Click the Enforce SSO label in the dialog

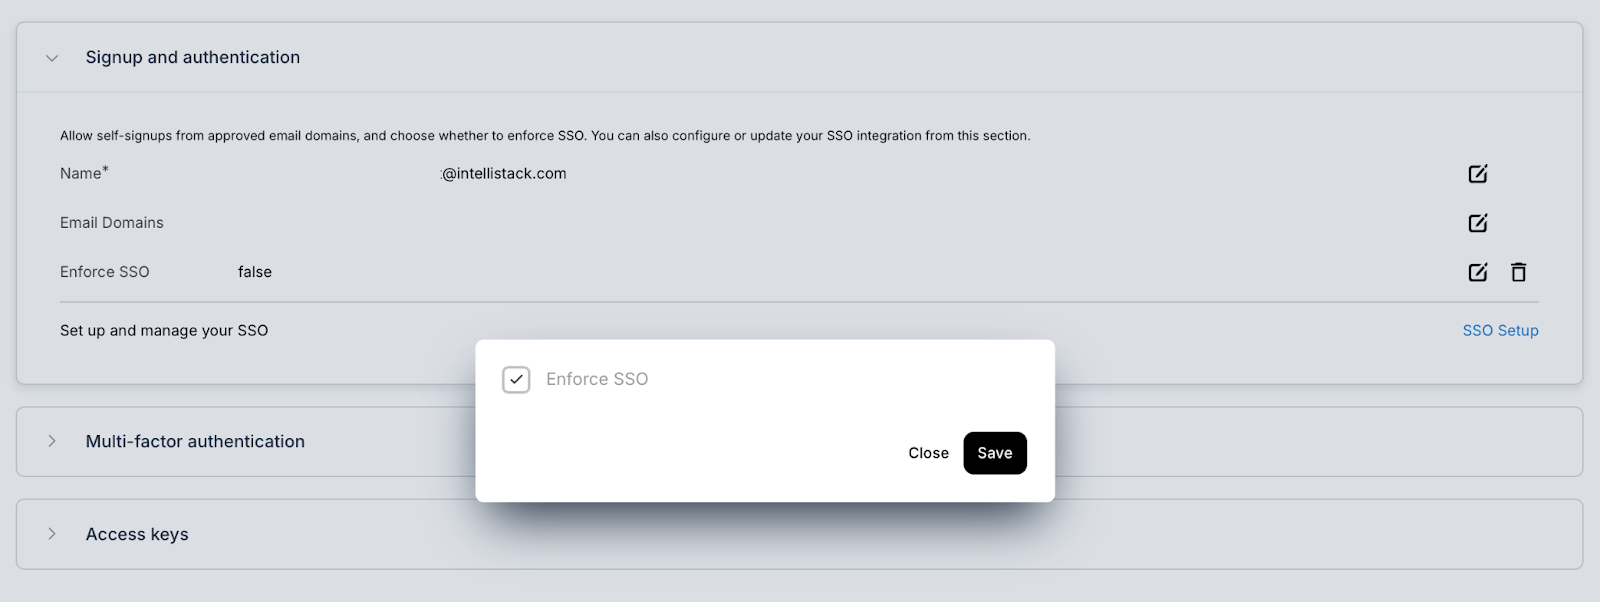click(597, 380)
